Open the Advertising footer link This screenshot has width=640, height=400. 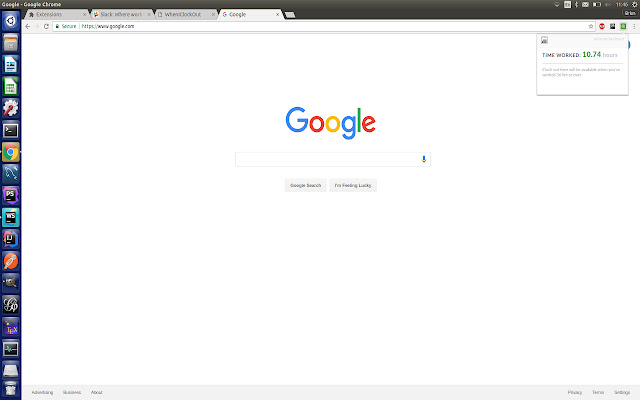coord(42,392)
